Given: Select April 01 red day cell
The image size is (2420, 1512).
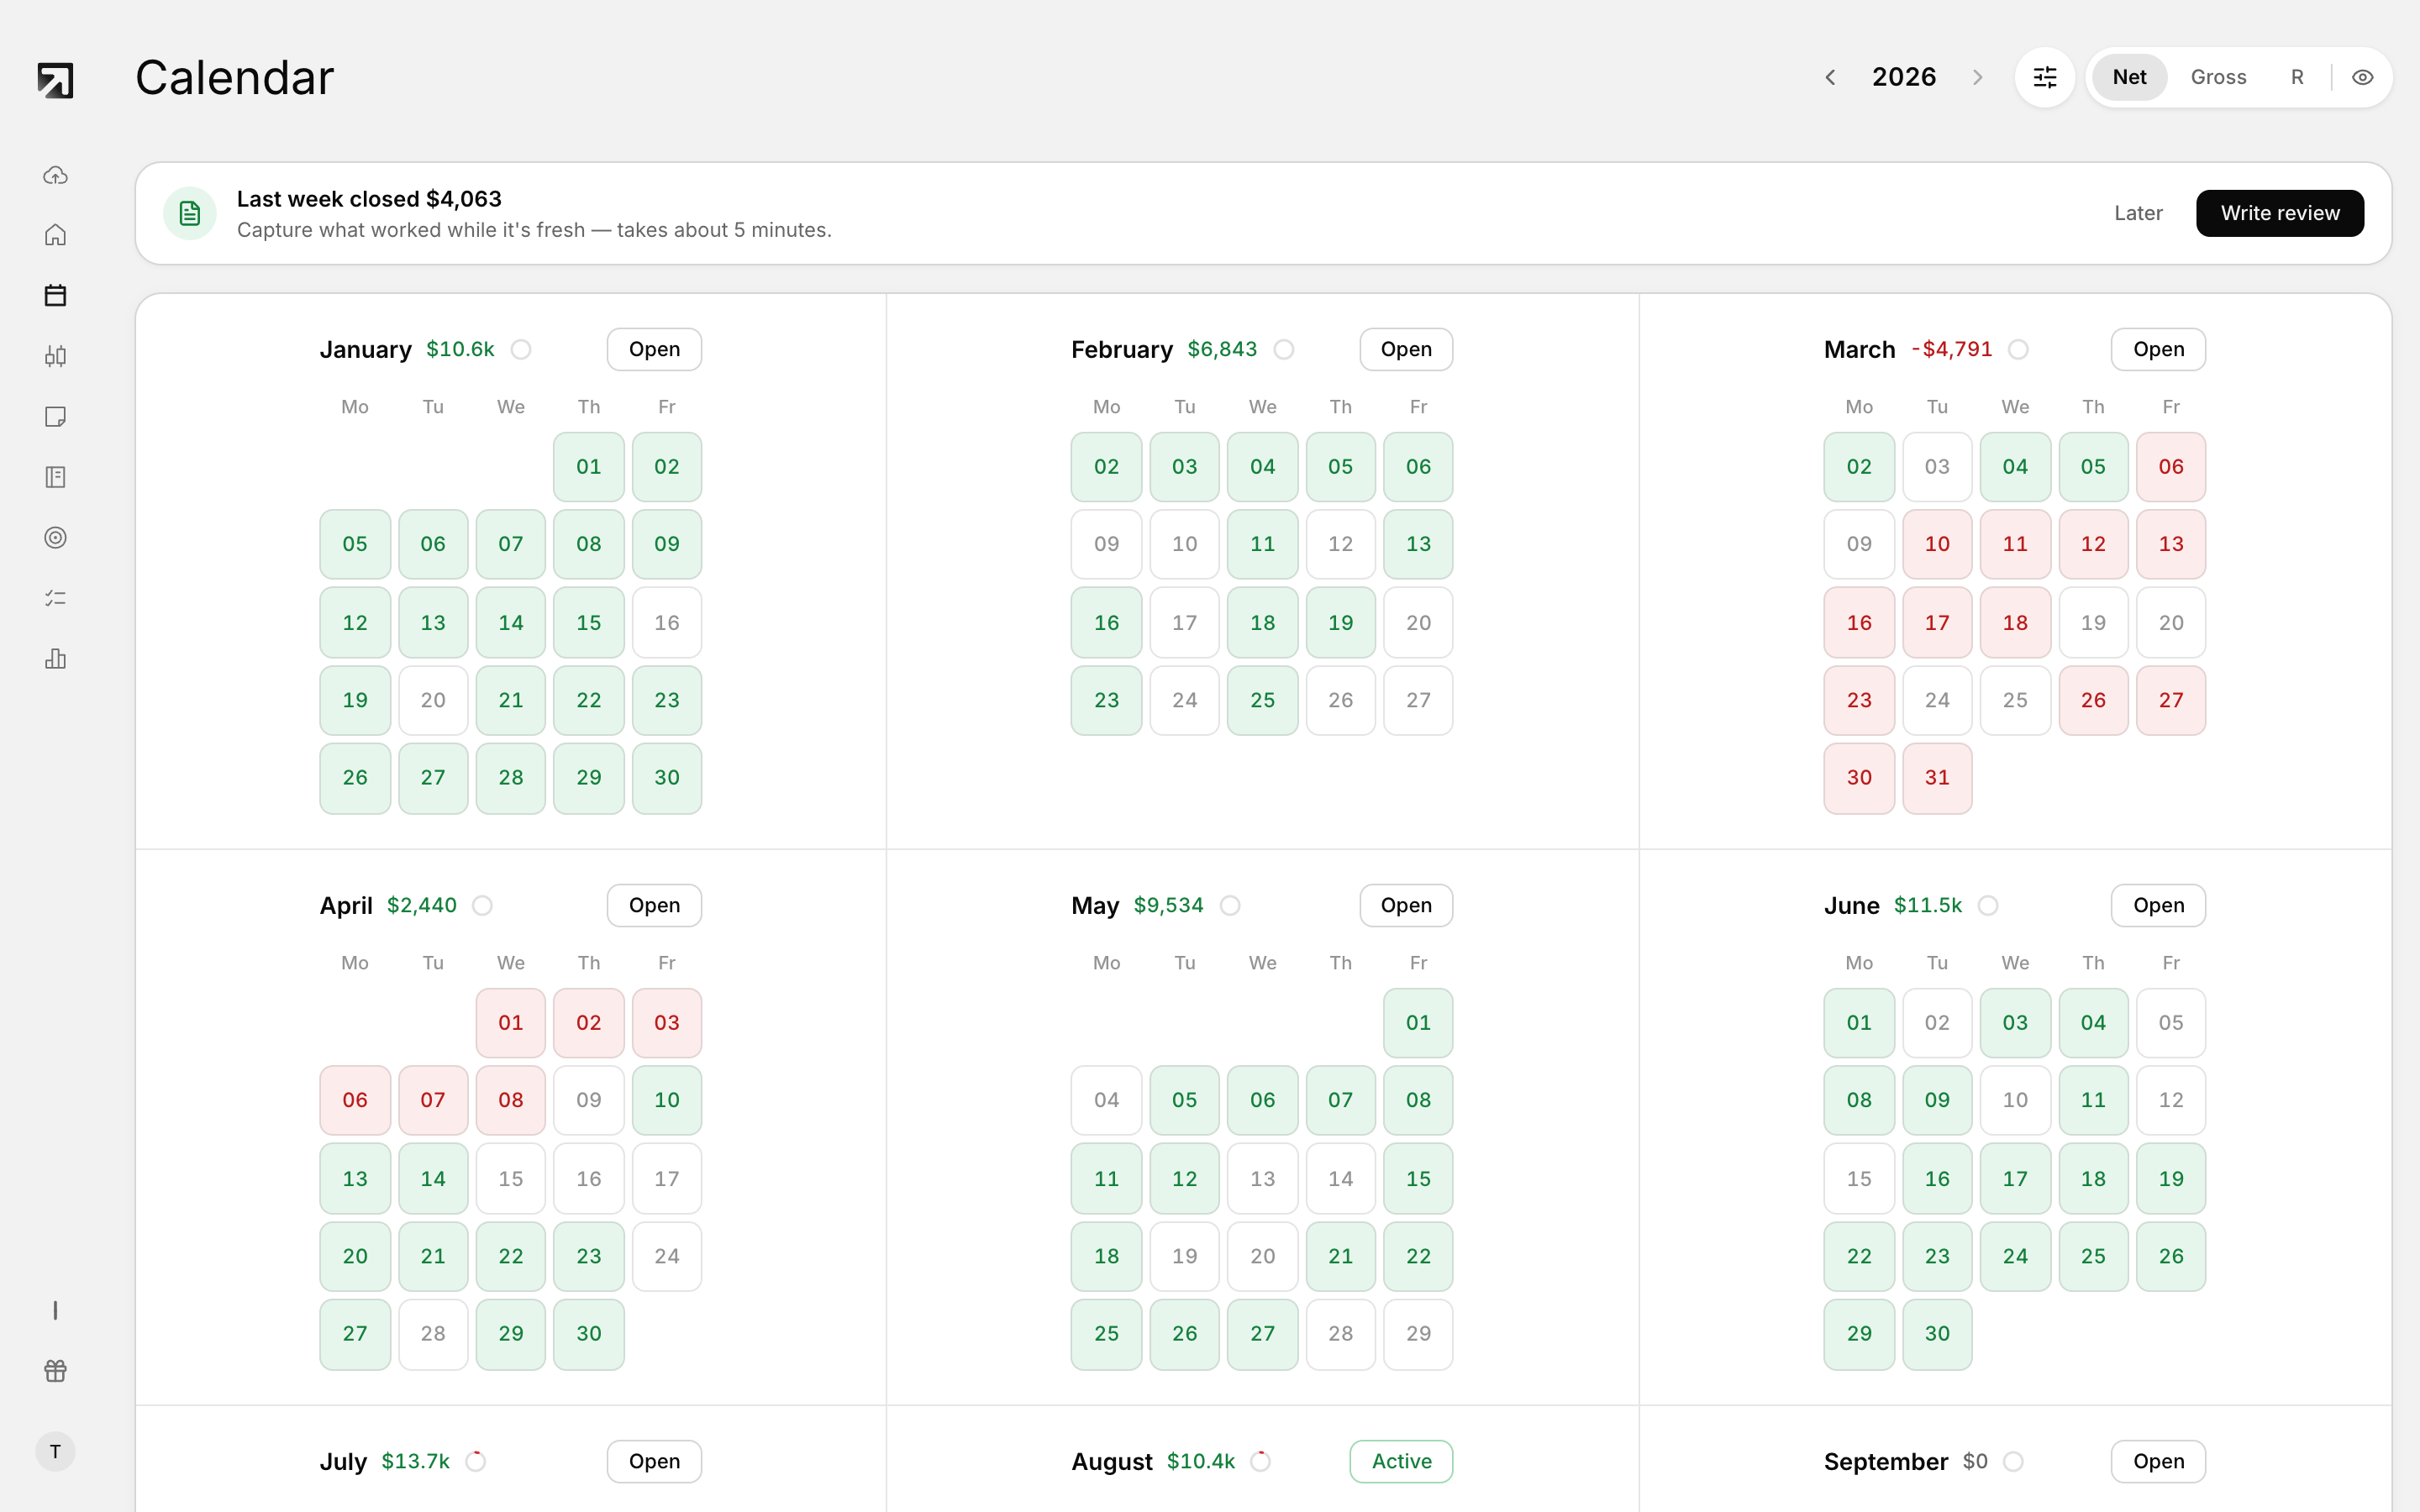Looking at the screenshot, I should (511, 1023).
